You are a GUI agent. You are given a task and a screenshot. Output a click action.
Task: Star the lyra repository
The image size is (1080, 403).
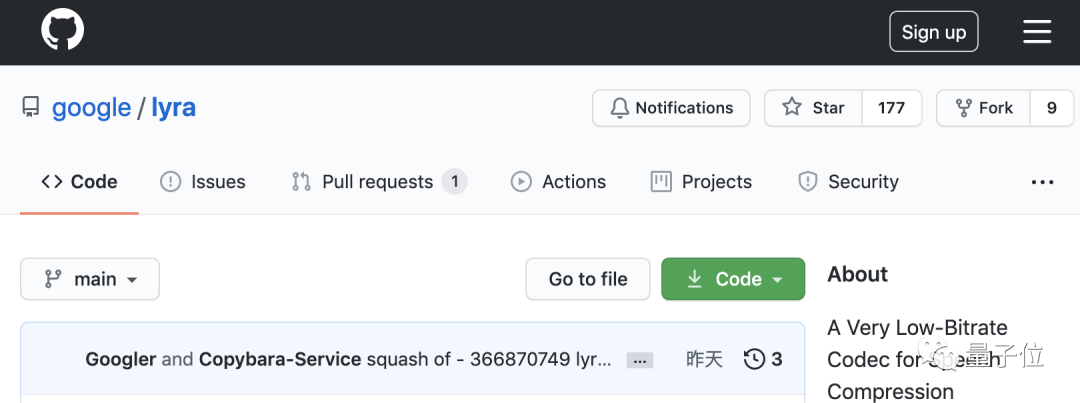pyautogui.click(x=813, y=108)
